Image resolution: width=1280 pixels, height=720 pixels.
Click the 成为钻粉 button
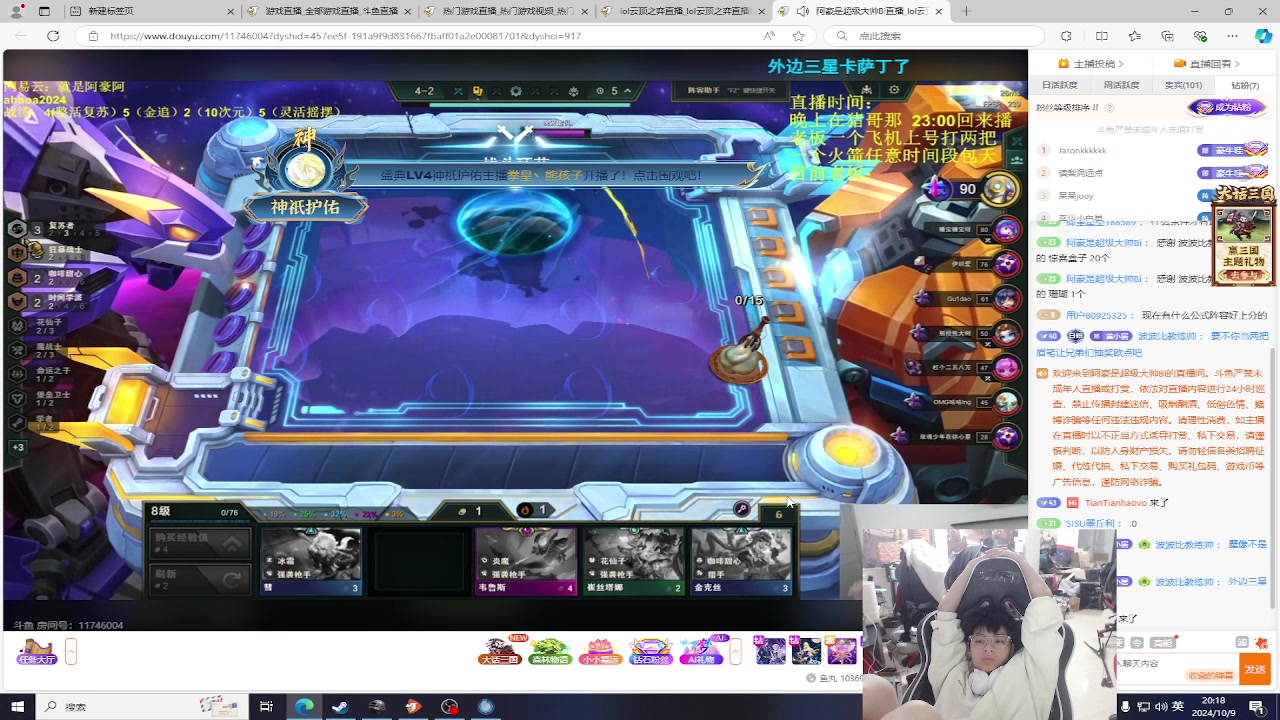coord(1227,107)
